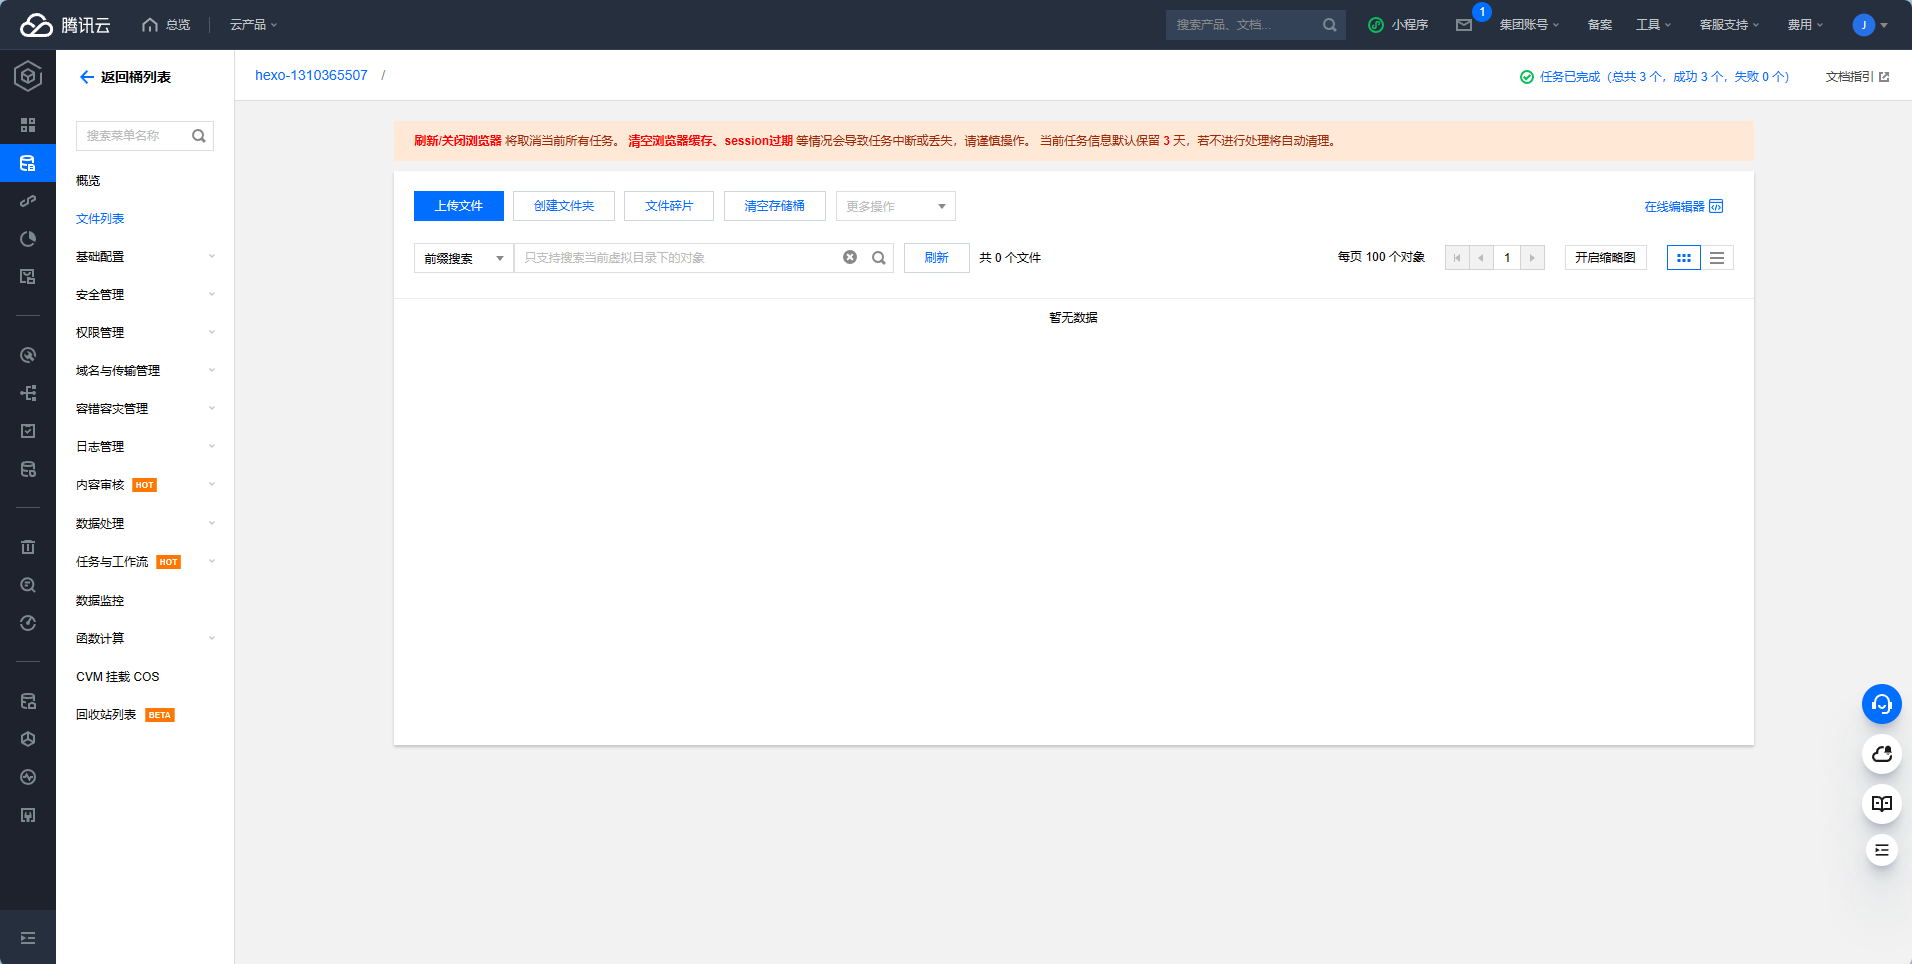Open the 在线编辑器 link

1684,207
